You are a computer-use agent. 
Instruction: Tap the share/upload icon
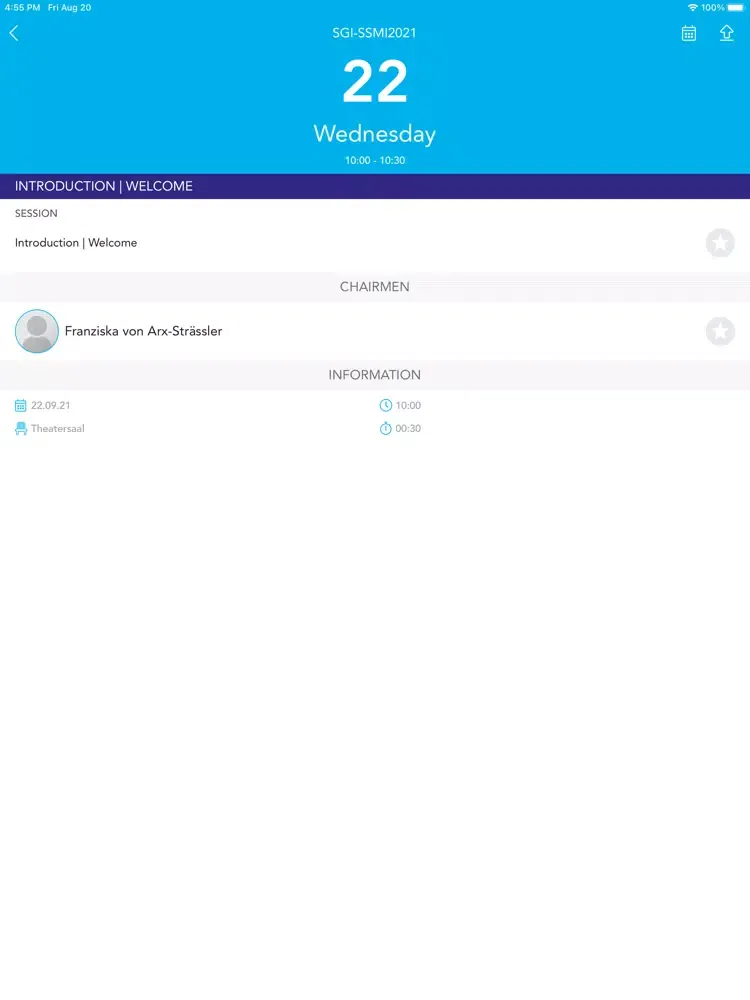[726, 33]
